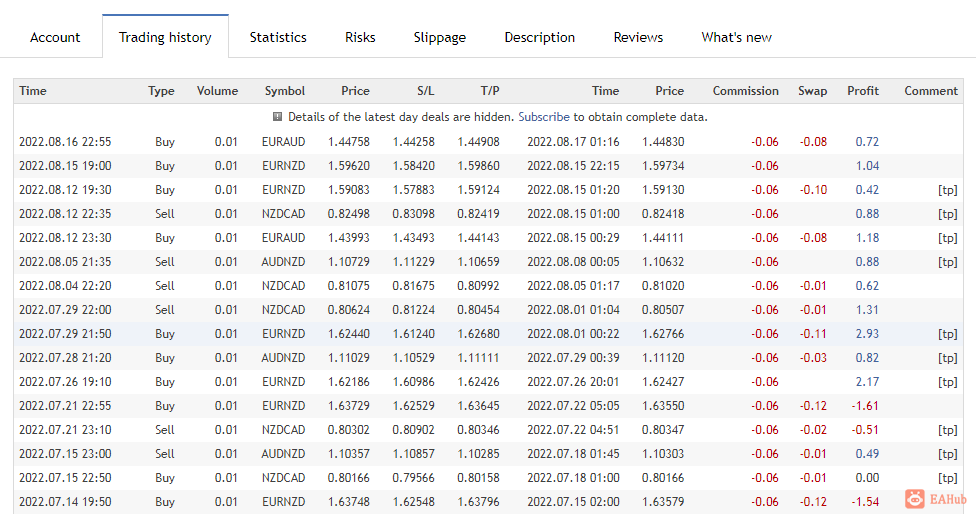This screenshot has height=514, width=976.
Task: Click open time 2022.07.21 23:10
Action: (x=65, y=429)
